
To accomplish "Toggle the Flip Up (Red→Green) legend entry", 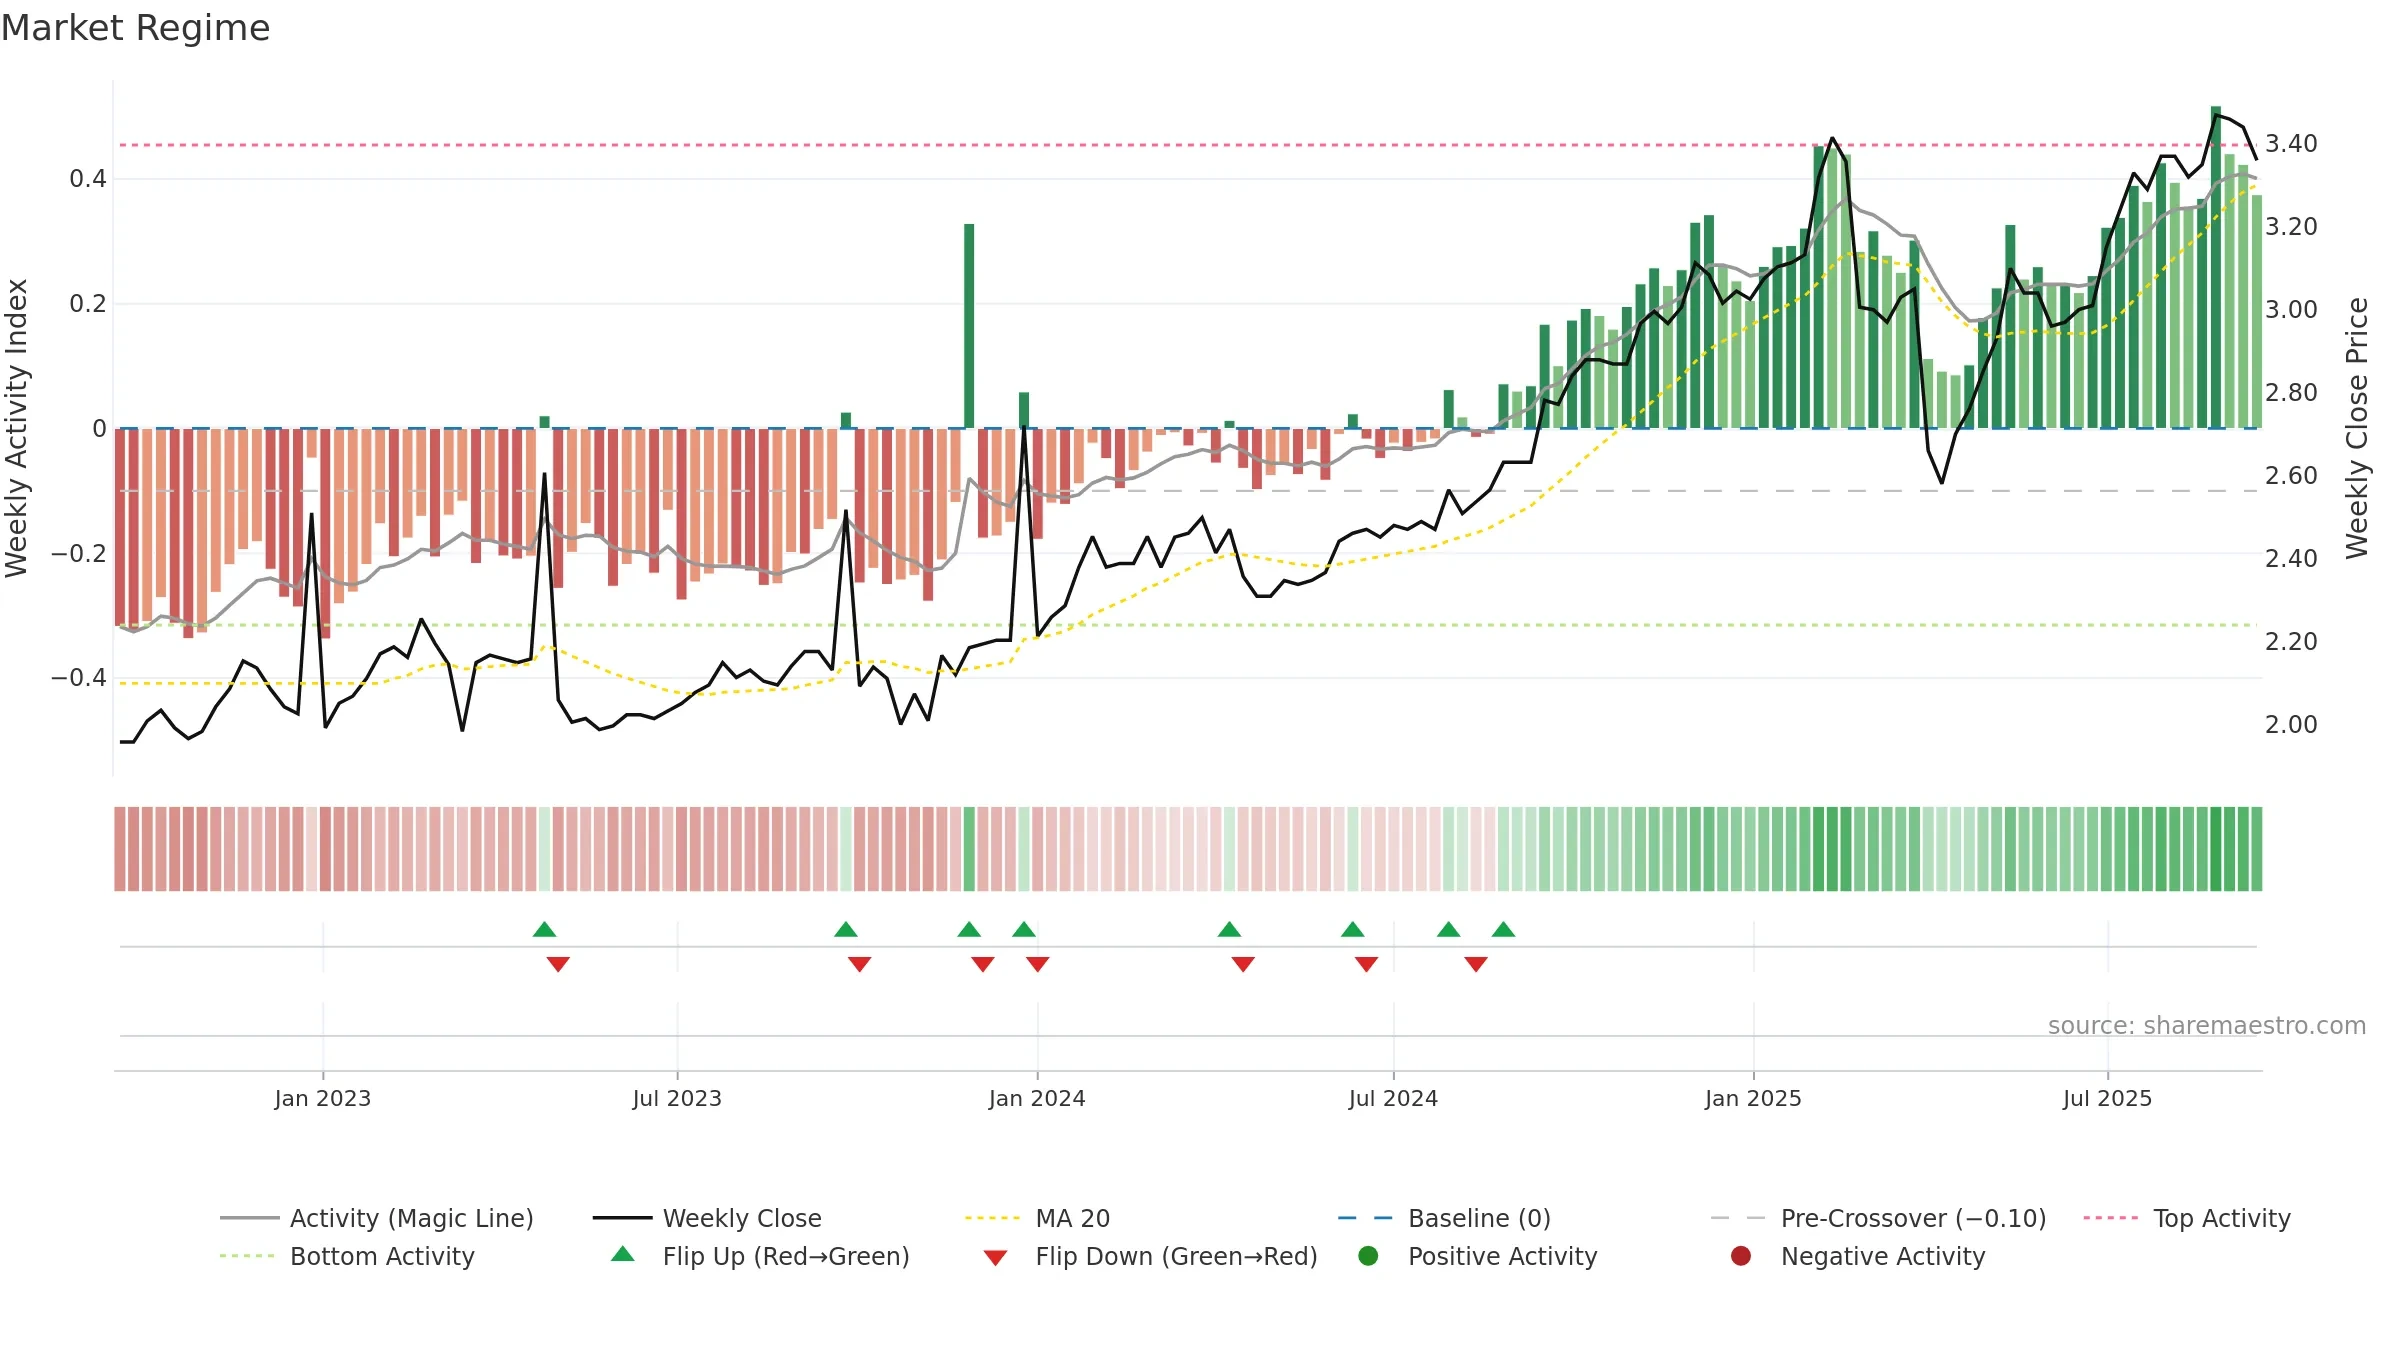I will 760,1256.
